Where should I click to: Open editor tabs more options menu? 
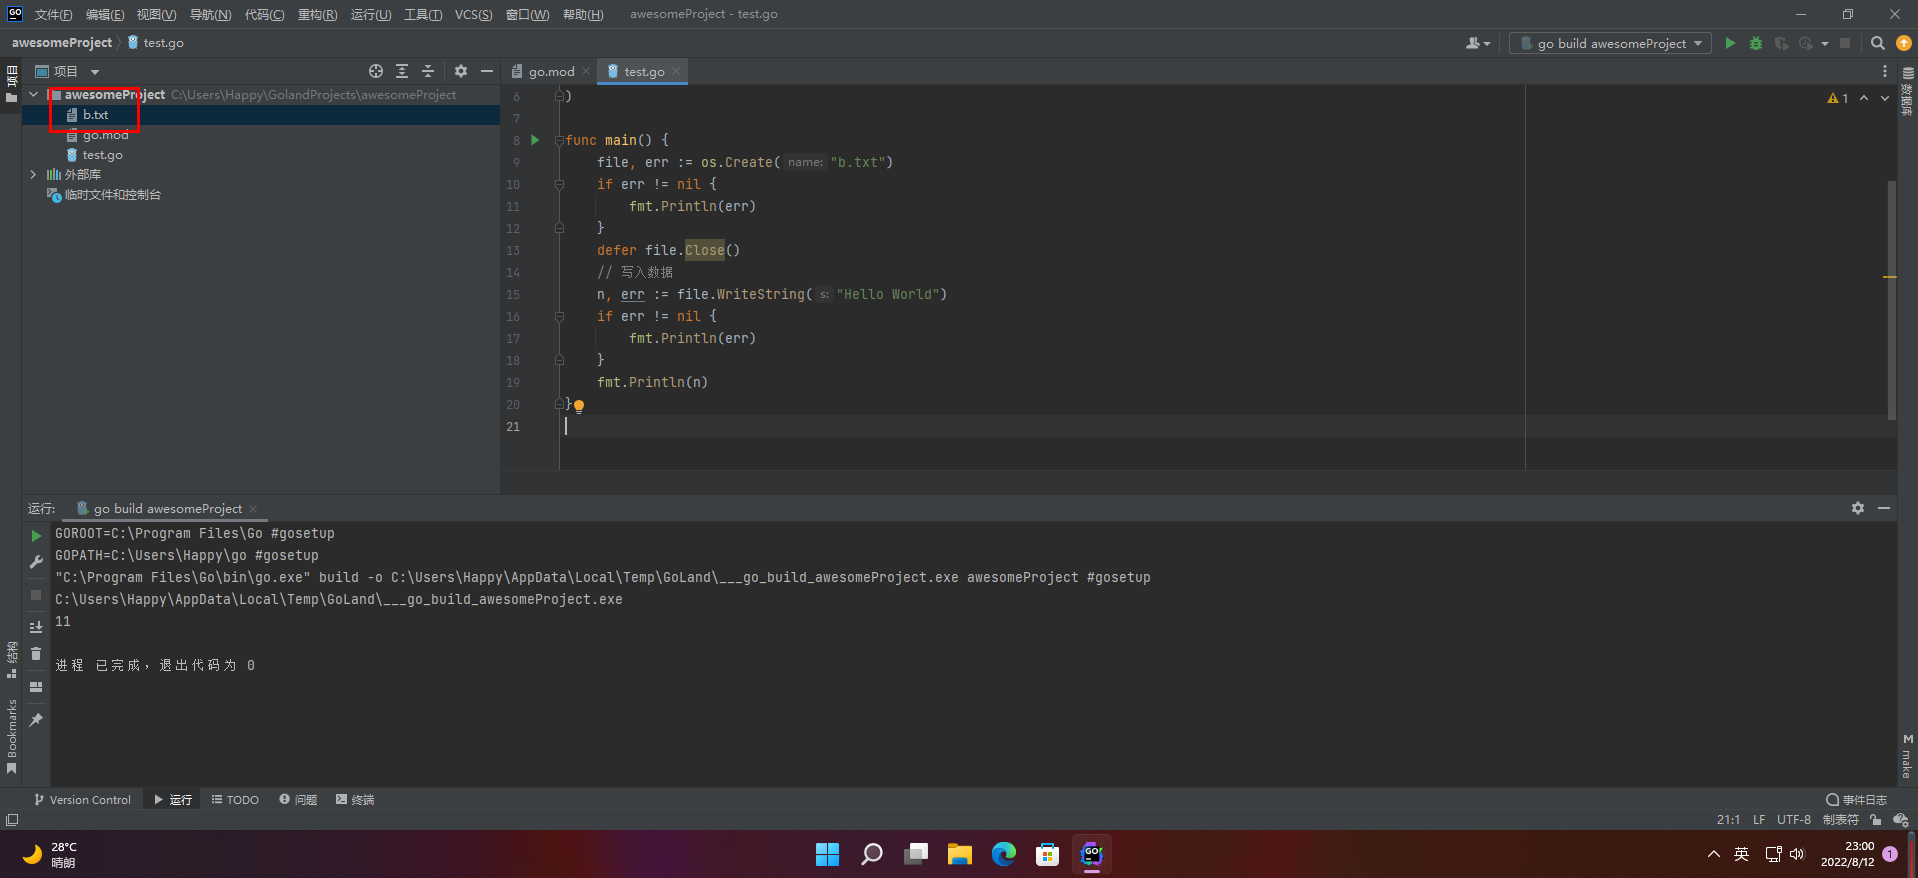1884,71
